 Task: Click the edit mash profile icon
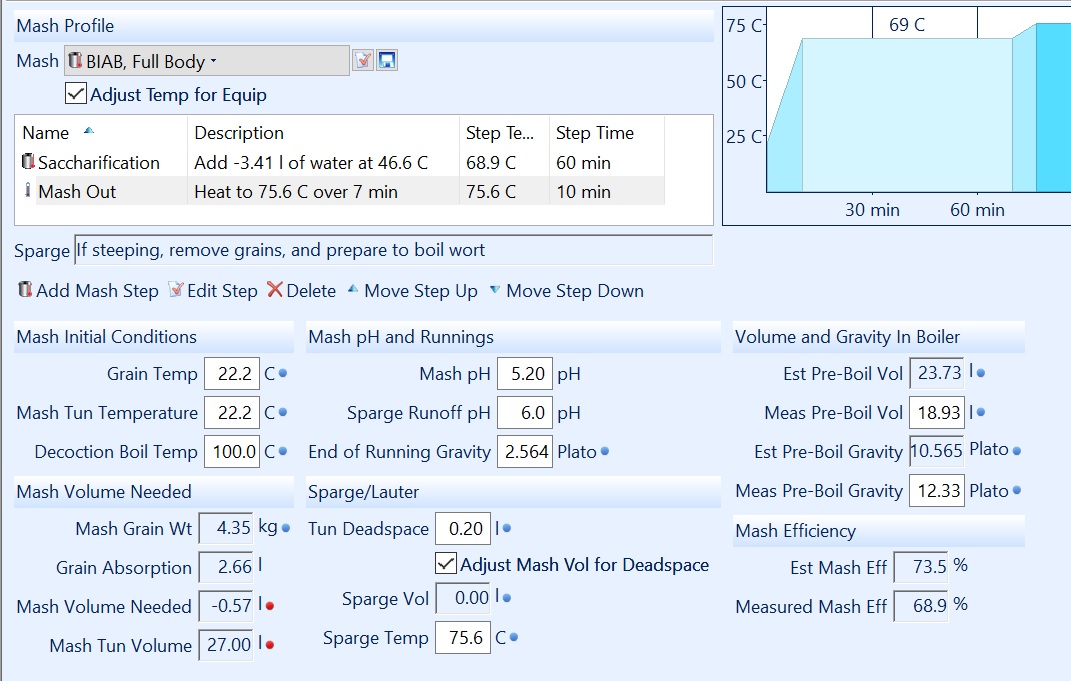tap(363, 61)
